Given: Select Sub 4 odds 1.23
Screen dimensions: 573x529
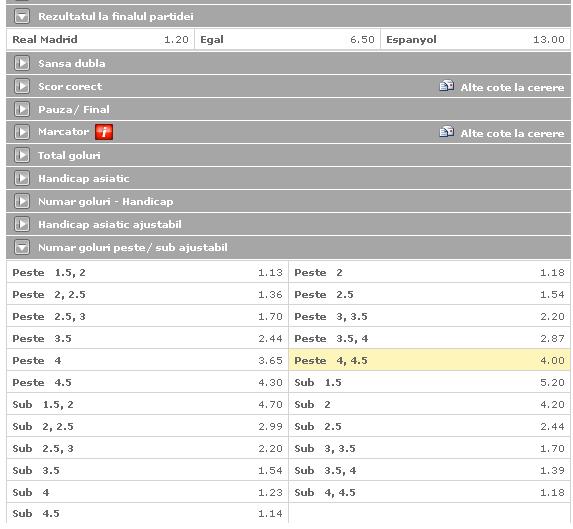Looking at the screenshot, I should click(148, 492).
